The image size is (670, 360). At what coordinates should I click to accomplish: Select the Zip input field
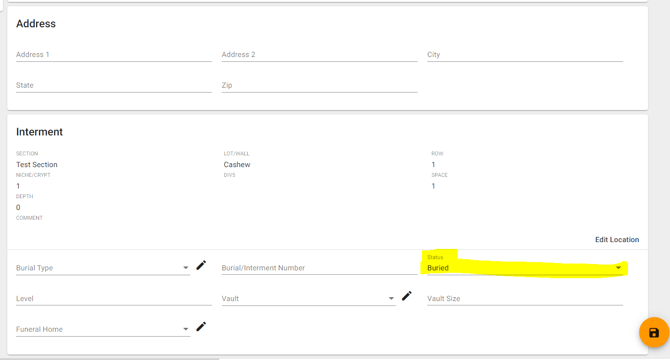tap(319, 85)
